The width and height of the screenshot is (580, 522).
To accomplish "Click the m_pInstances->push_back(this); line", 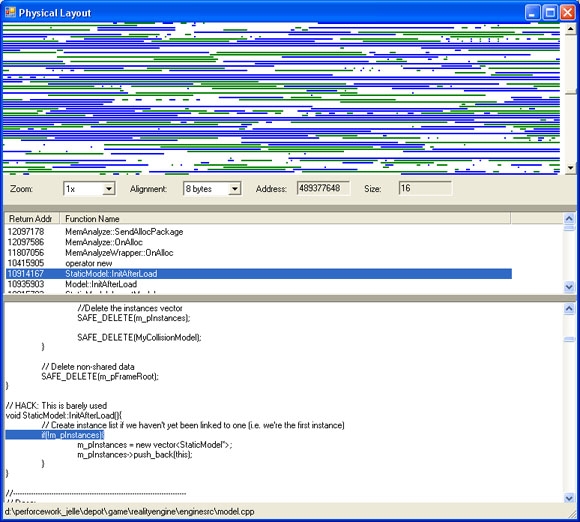I will pyautogui.click(x=135, y=455).
